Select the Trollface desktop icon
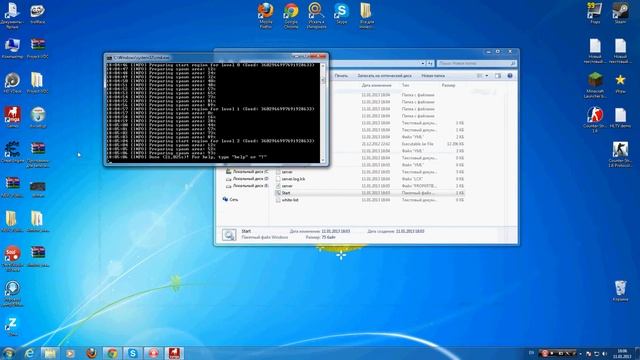Image resolution: width=640 pixels, height=360 pixels. tap(38, 13)
